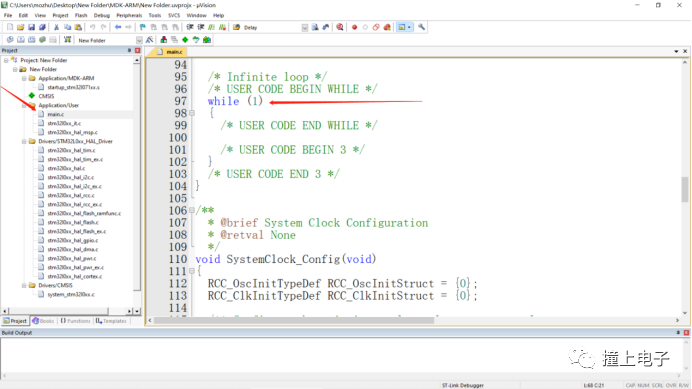Fold the code block at line 98
The height and width of the screenshot is (389, 692).
tap(192, 113)
